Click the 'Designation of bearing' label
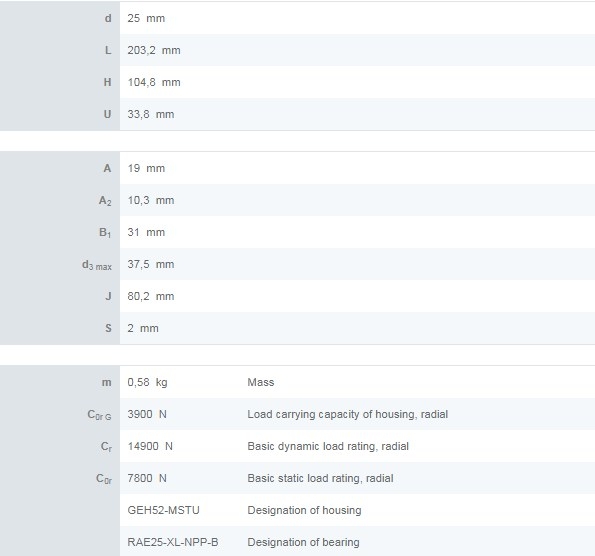Screen dimensions: 595x556 [303, 542]
